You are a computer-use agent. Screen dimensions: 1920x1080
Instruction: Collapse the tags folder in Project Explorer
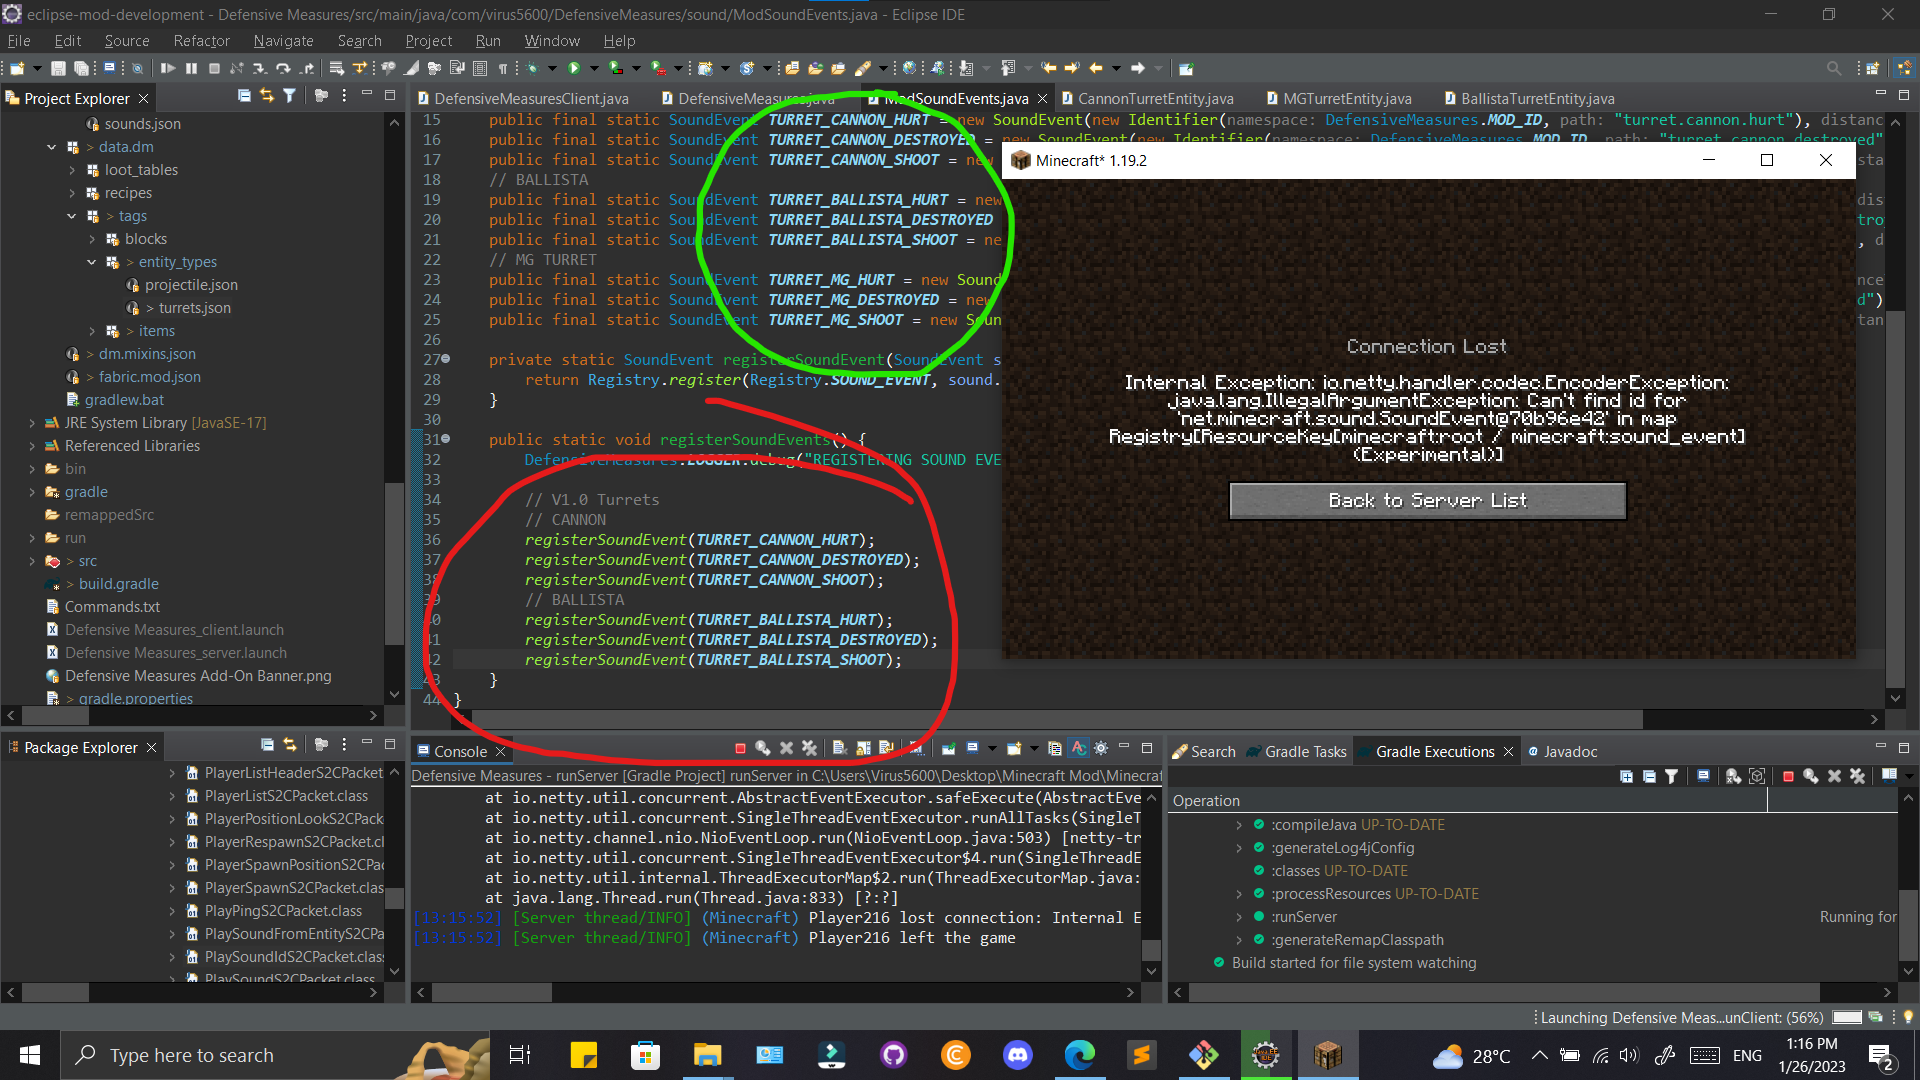[x=72, y=215]
